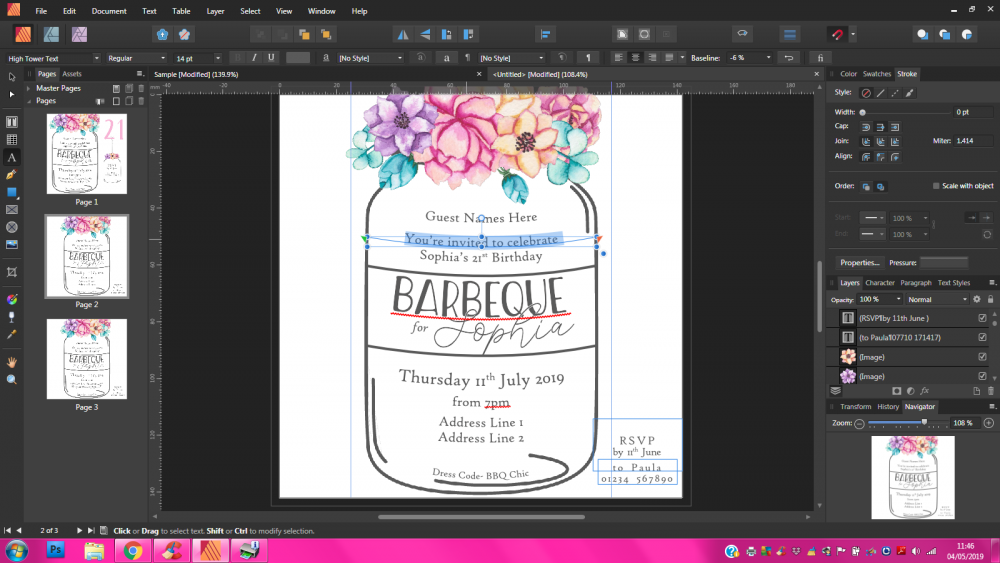
Task: Click the stroke Properties button
Action: coord(859,262)
